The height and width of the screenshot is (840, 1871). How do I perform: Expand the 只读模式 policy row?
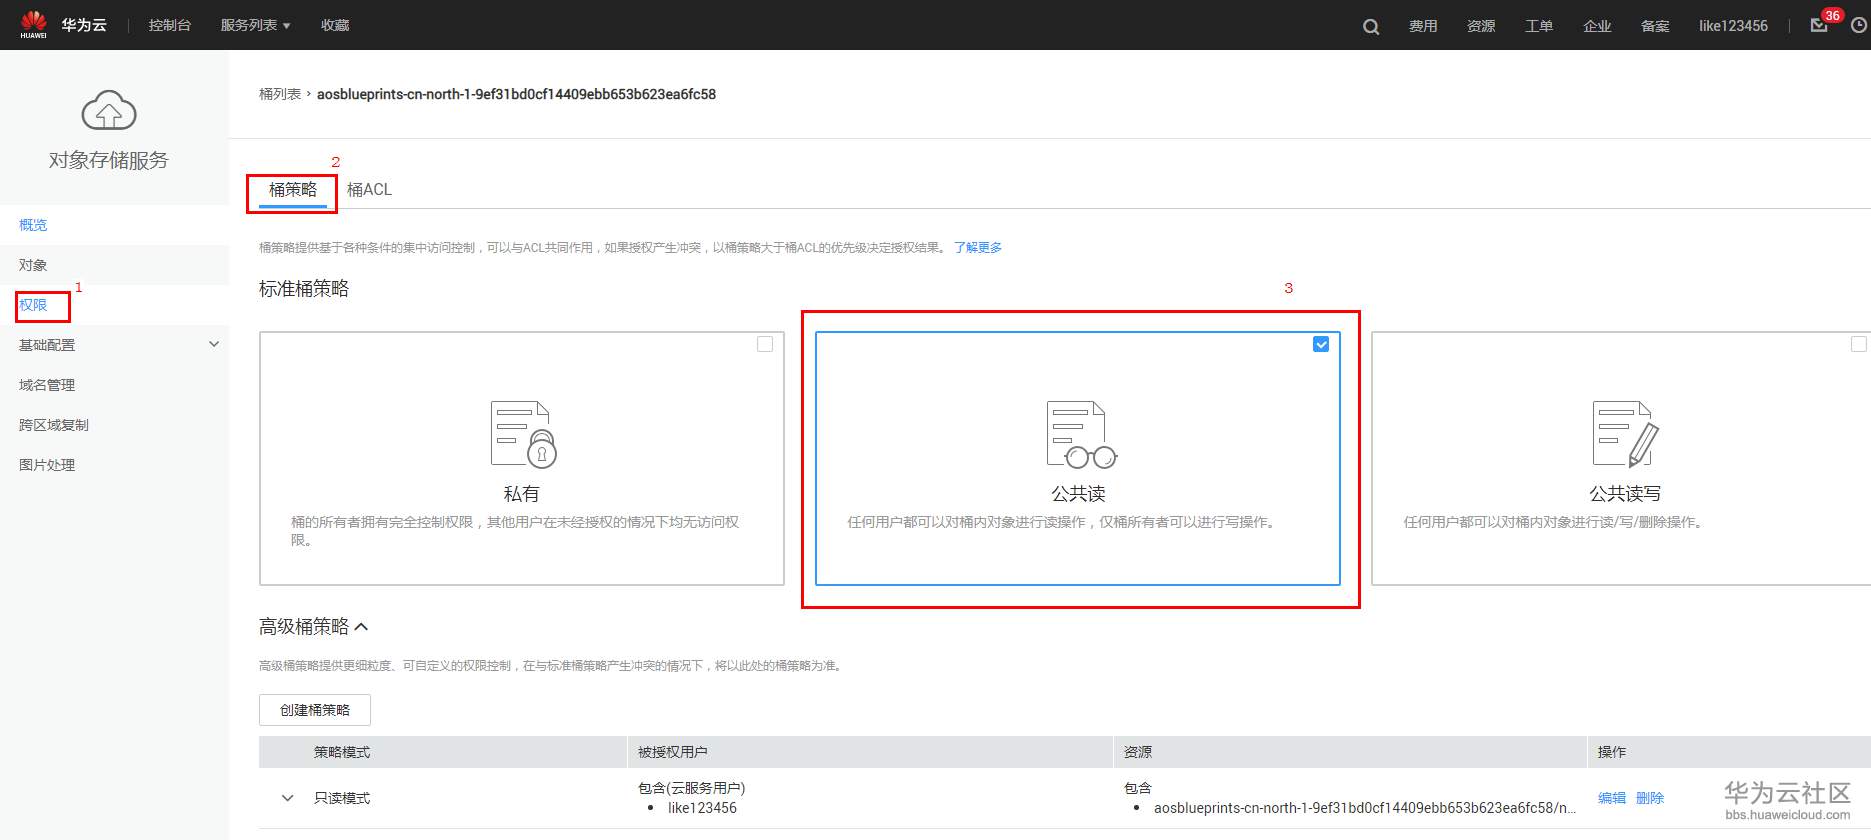[288, 798]
